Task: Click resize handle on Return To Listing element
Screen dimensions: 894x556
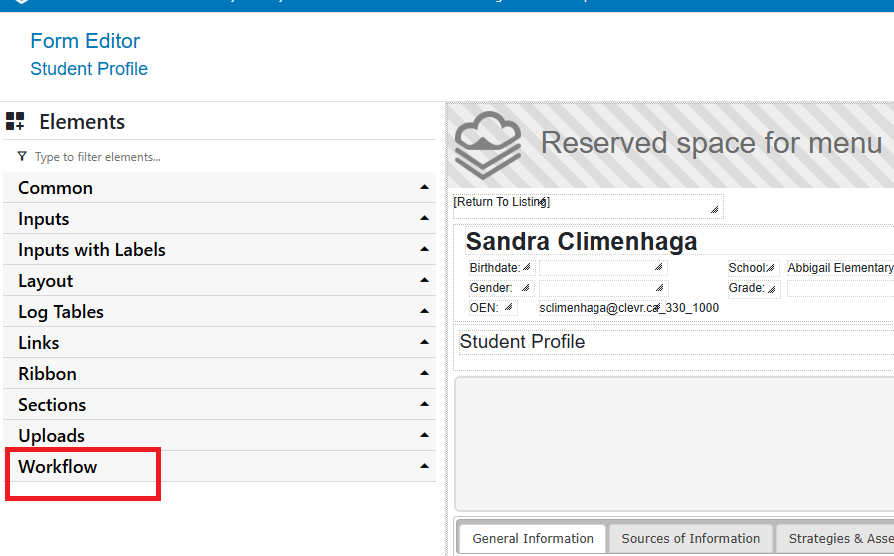Action: coord(714,210)
